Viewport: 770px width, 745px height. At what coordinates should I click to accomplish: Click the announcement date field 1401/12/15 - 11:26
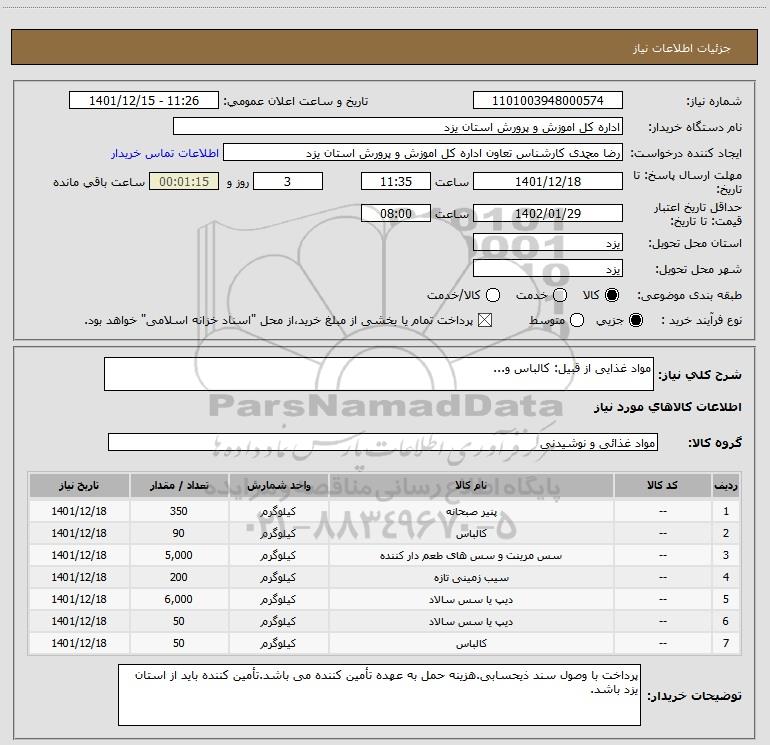pyautogui.click(x=144, y=100)
